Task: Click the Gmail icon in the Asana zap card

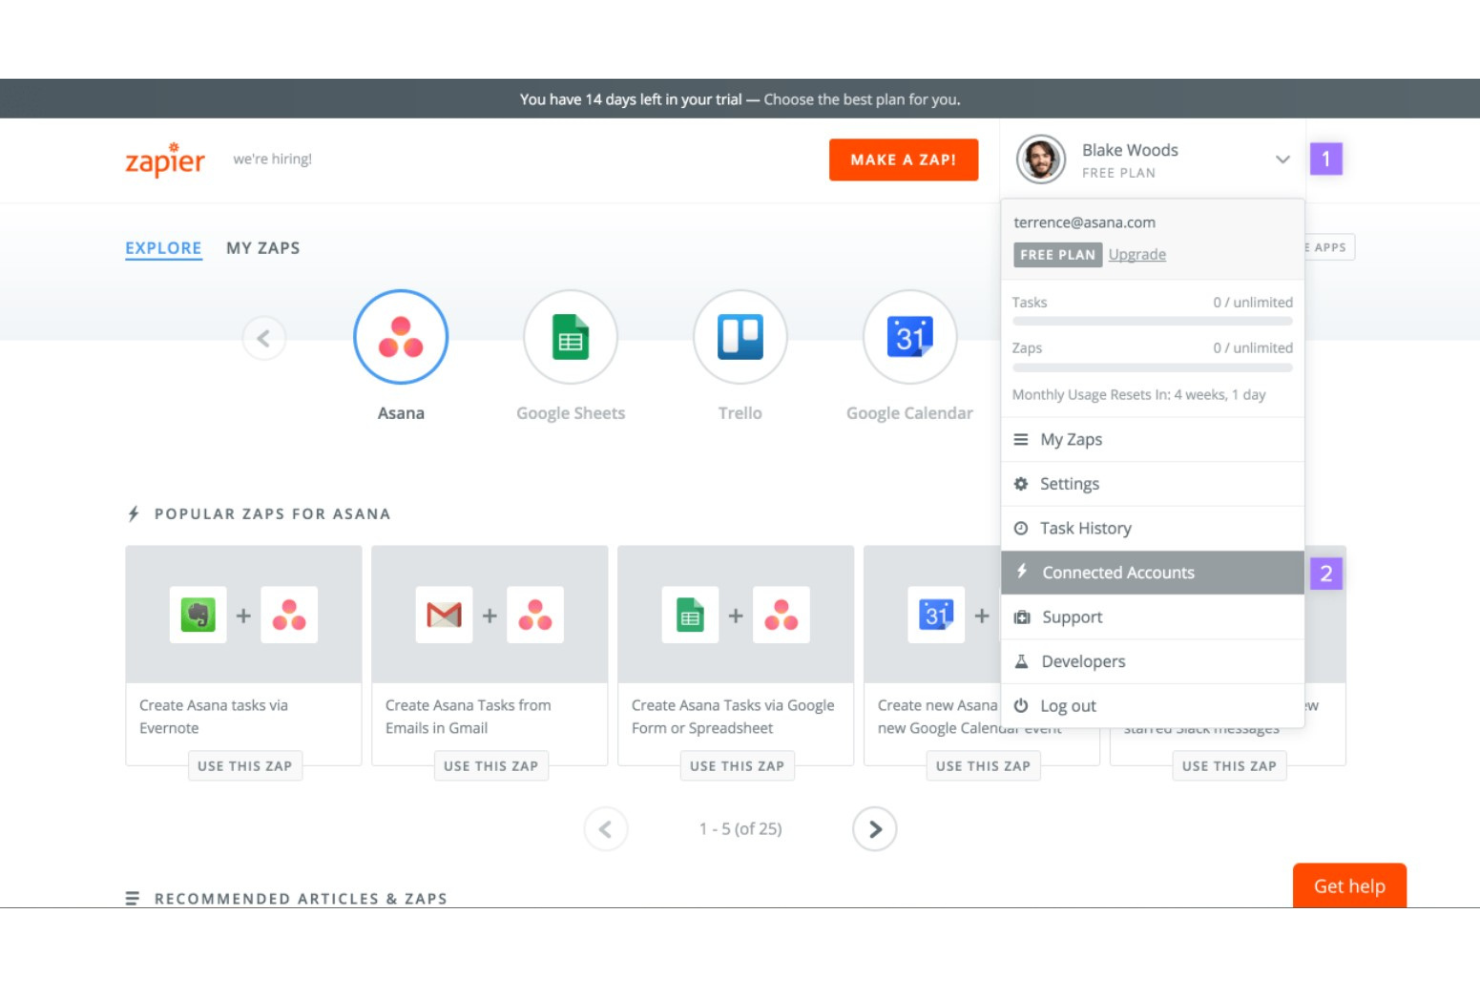Action: pyautogui.click(x=443, y=615)
